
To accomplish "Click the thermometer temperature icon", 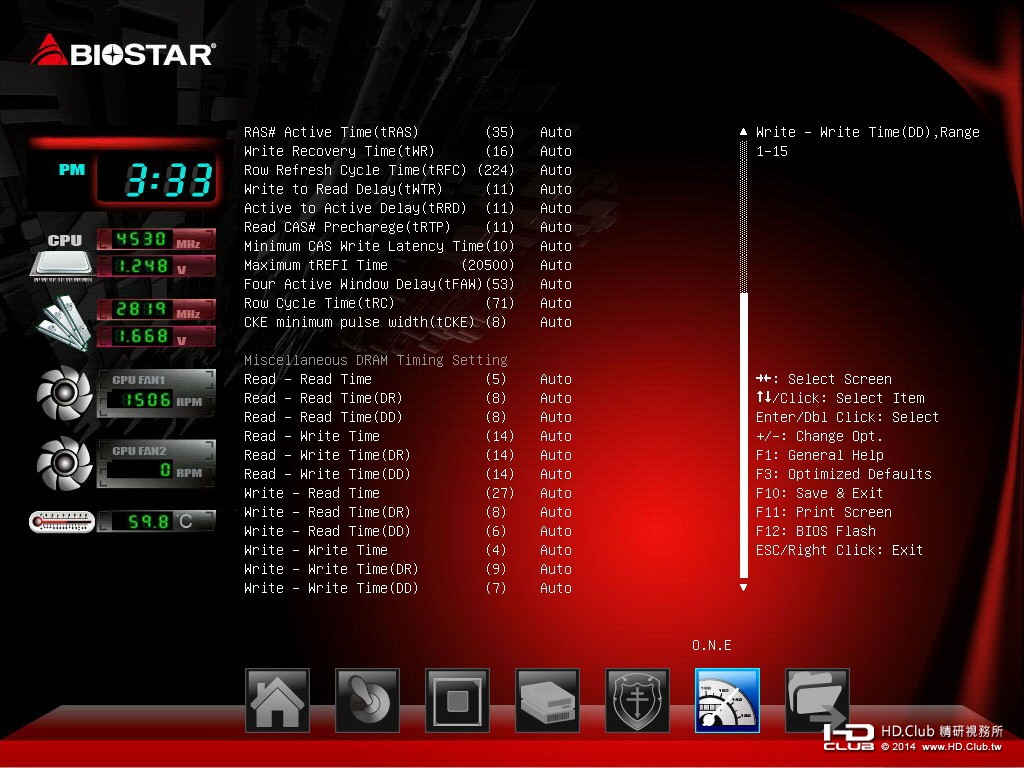I will point(62,522).
